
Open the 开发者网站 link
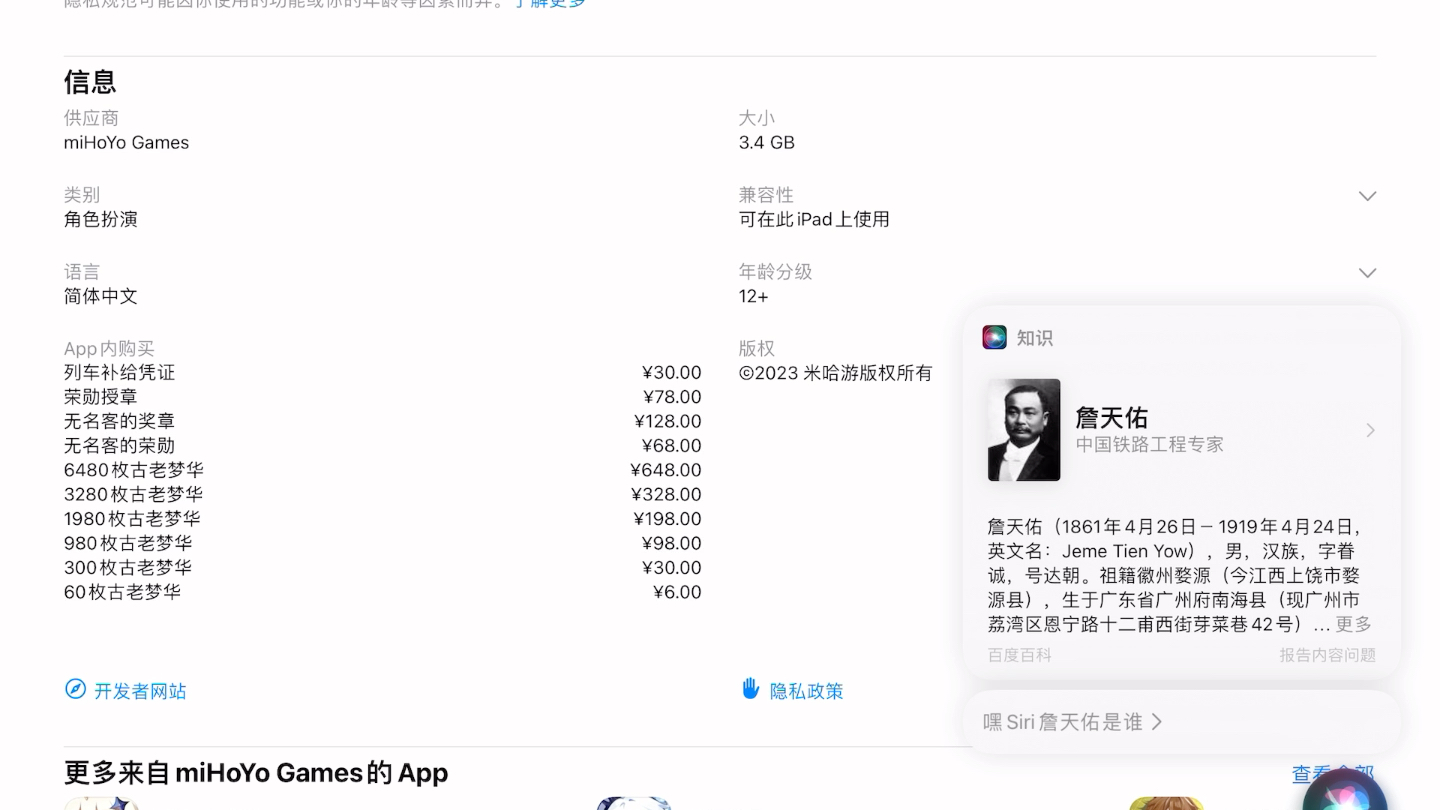pyautogui.click(x=140, y=691)
